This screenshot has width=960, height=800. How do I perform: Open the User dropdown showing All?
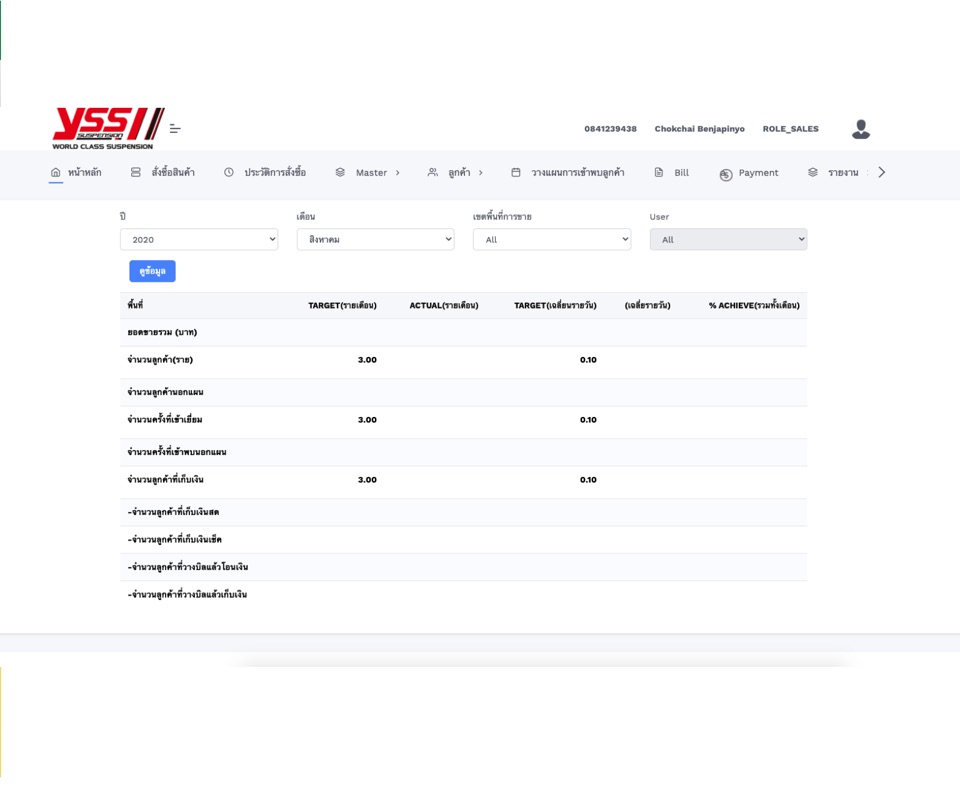point(729,239)
